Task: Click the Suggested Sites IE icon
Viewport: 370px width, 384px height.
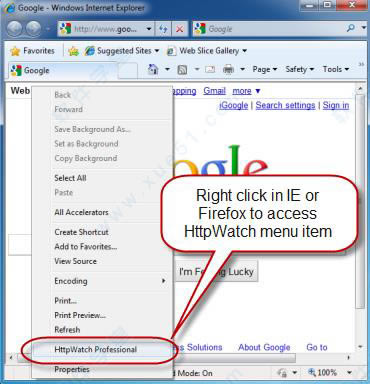Action: point(89,51)
